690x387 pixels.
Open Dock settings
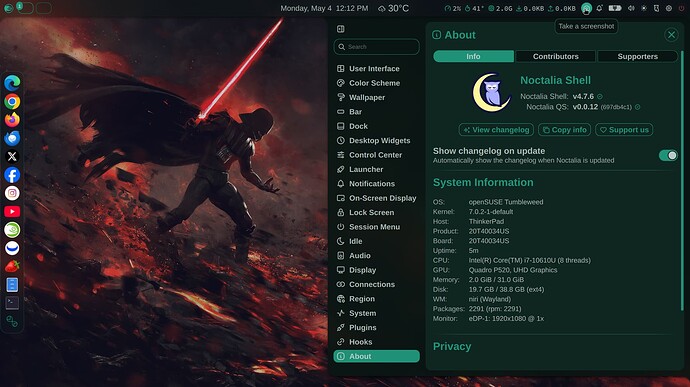(x=376, y=126)
